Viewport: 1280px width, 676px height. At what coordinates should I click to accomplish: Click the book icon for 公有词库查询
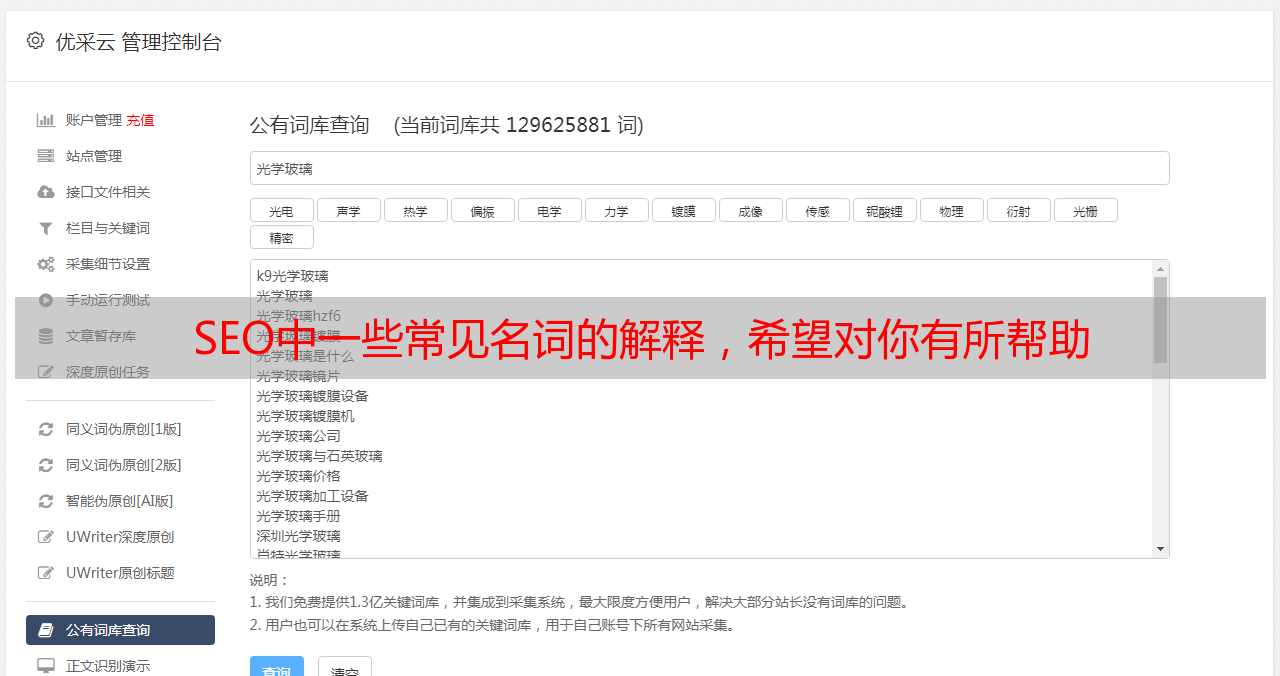[x=45, y=630]
